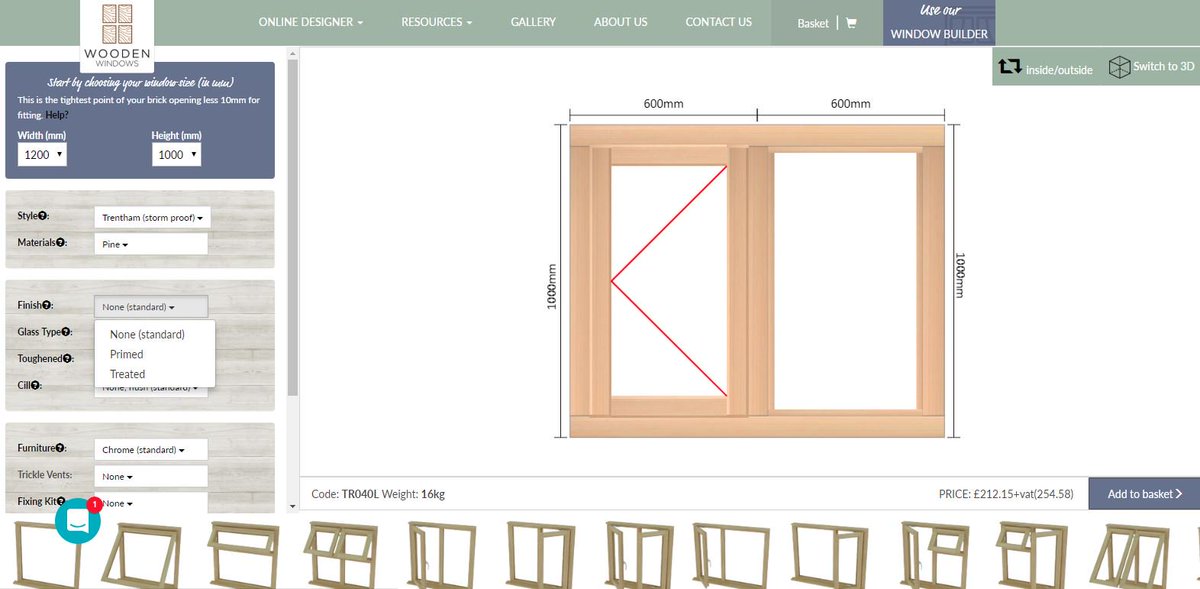Go to the Contact Us page

click(718, 22)
